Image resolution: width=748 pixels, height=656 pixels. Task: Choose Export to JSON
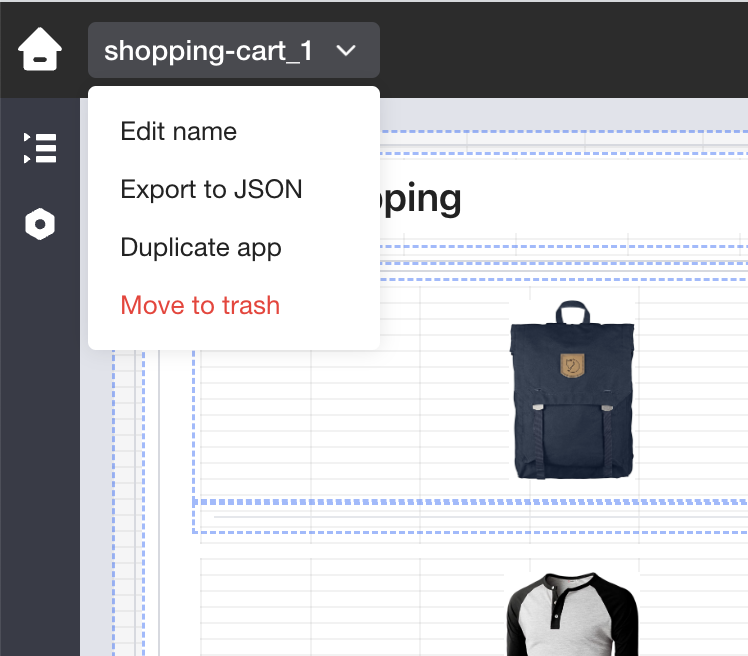(x=211, y=190)
